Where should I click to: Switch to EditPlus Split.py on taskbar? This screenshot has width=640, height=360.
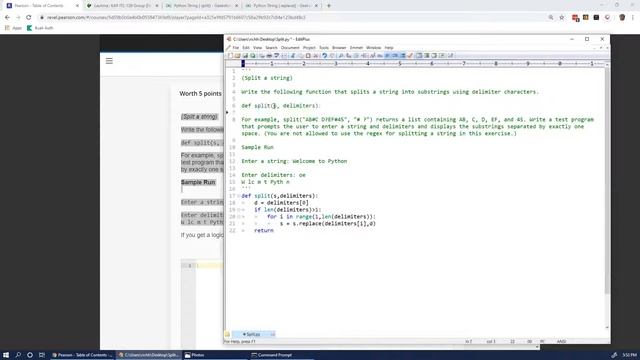[148, 355]
